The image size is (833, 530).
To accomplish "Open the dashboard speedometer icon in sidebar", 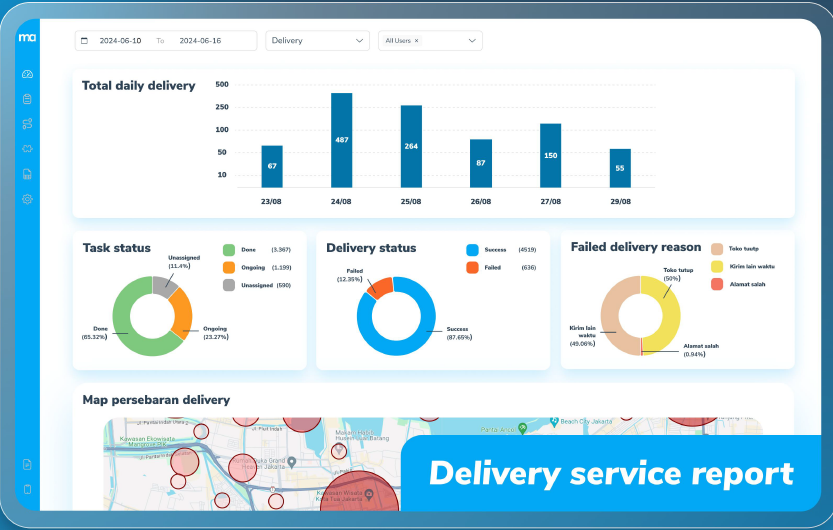I will click(x=28, y=74).
